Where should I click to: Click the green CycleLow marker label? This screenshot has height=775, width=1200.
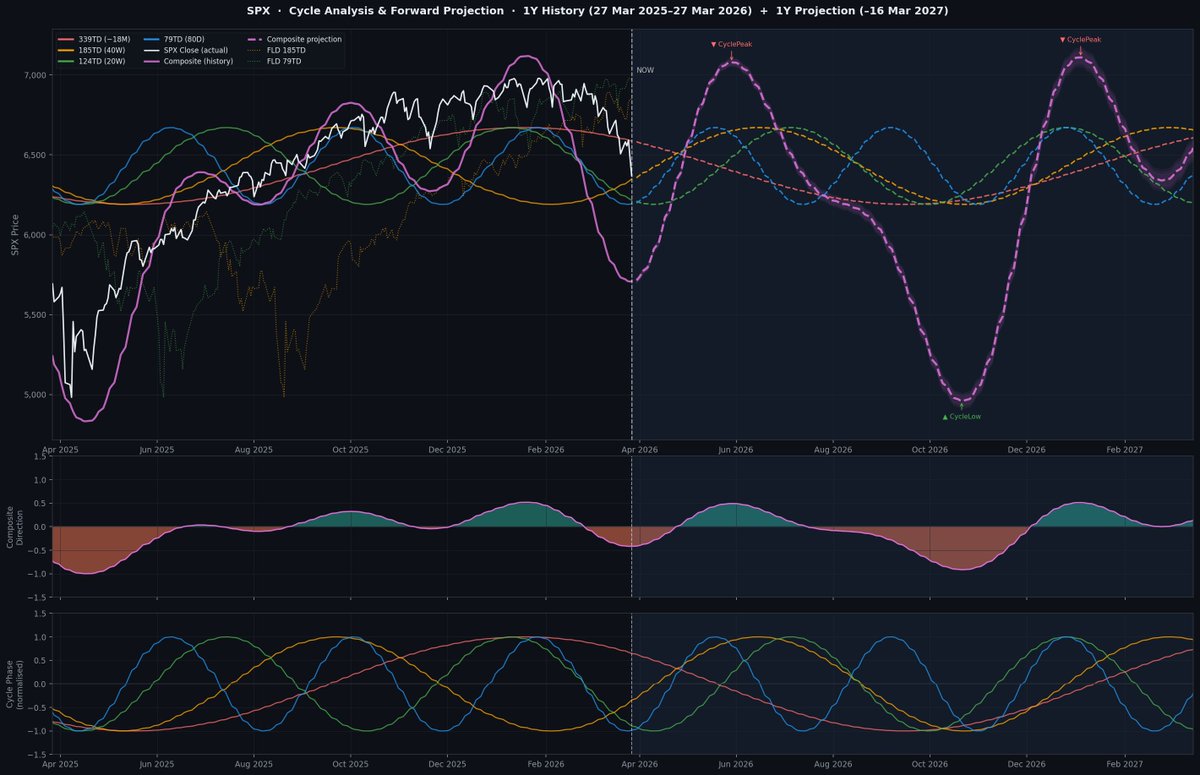pyautogui.click(x=962, y=416)
